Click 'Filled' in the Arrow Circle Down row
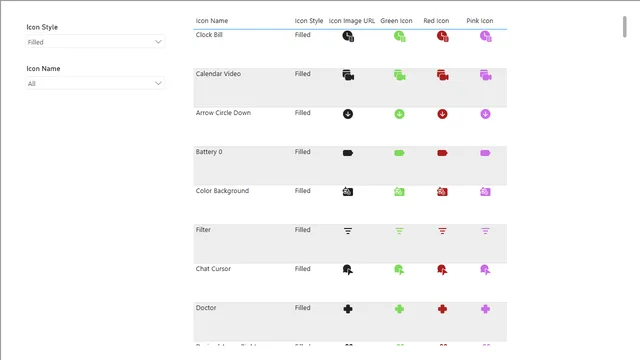The height and width of the screenshot is (360, 640). click(303, 113)
